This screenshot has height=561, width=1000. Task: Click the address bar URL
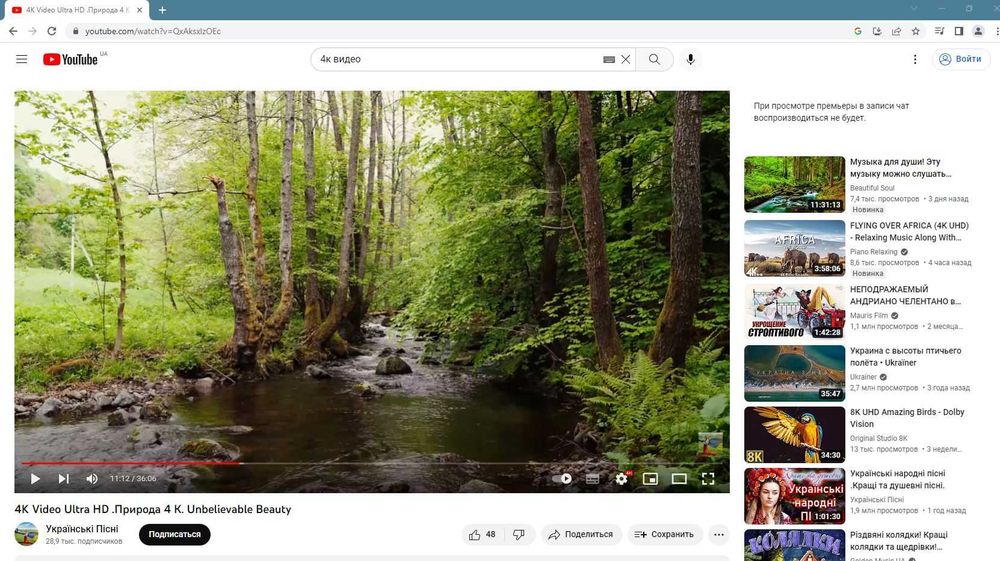coord(153,31)
